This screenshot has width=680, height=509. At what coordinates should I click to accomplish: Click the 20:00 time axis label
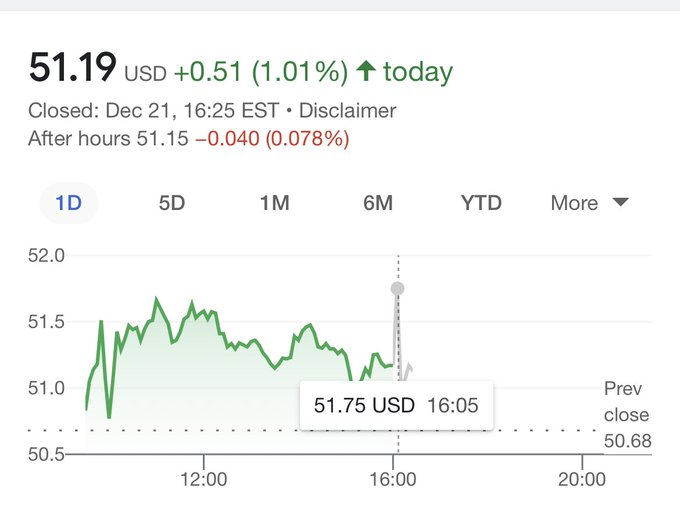(x=582, y=480)
